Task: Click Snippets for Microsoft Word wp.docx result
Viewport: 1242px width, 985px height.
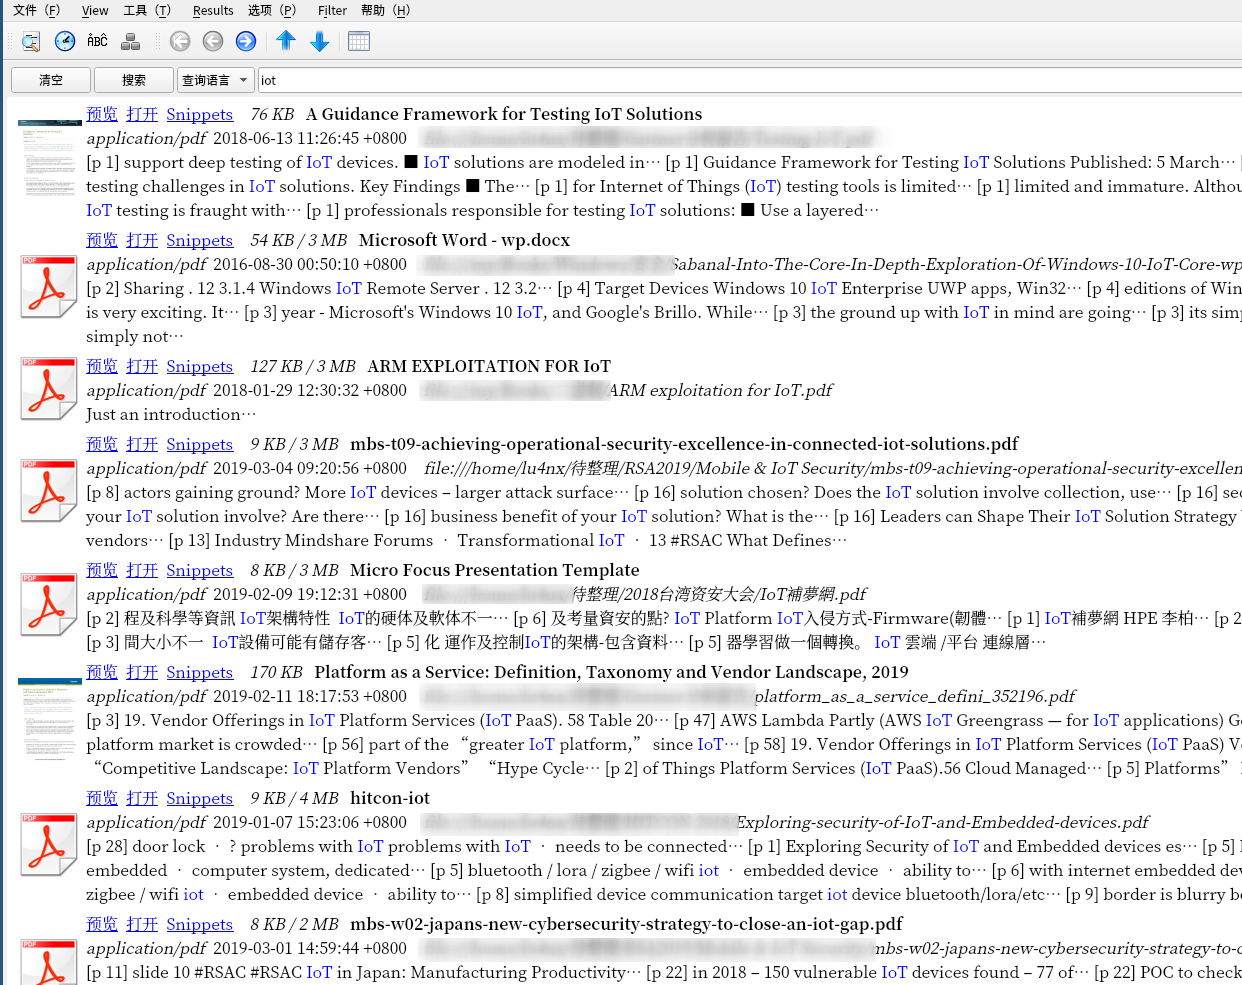Action: (200, 240)
